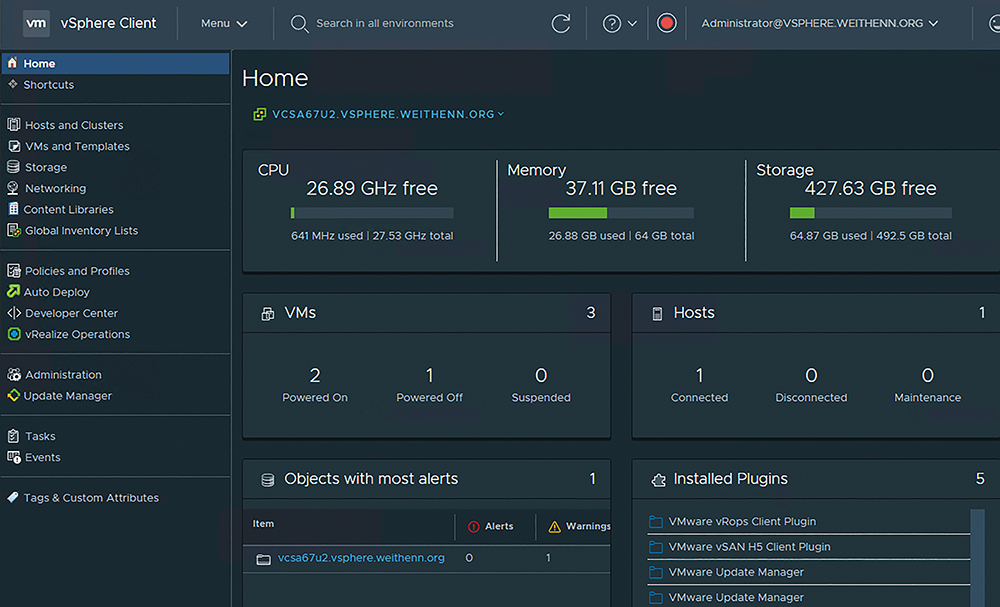Click the search magnifier icon

point(299,24)
